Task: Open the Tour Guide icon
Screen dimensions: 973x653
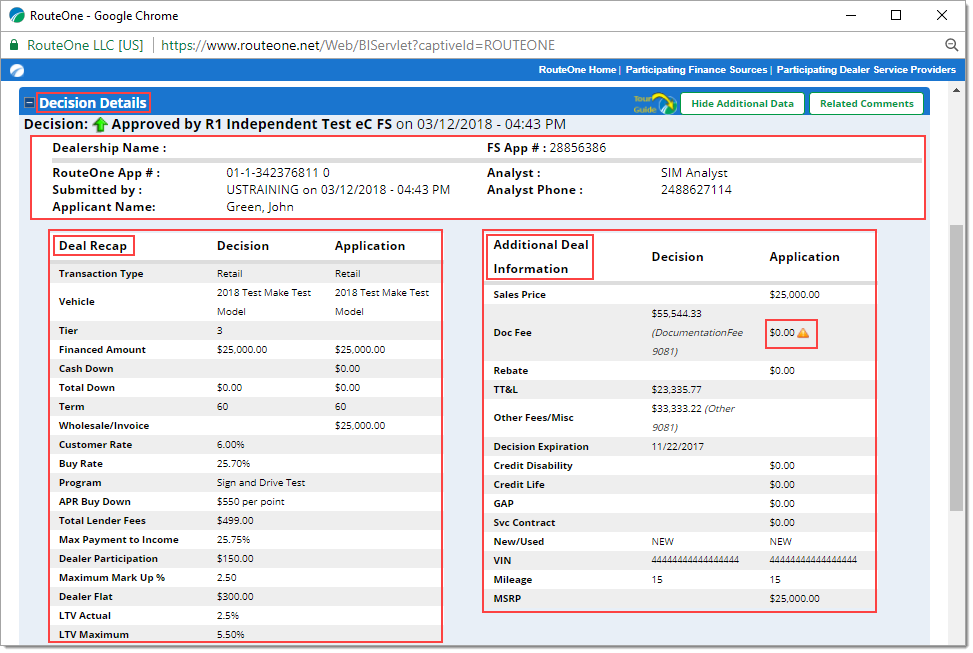Action: (655, 104)
